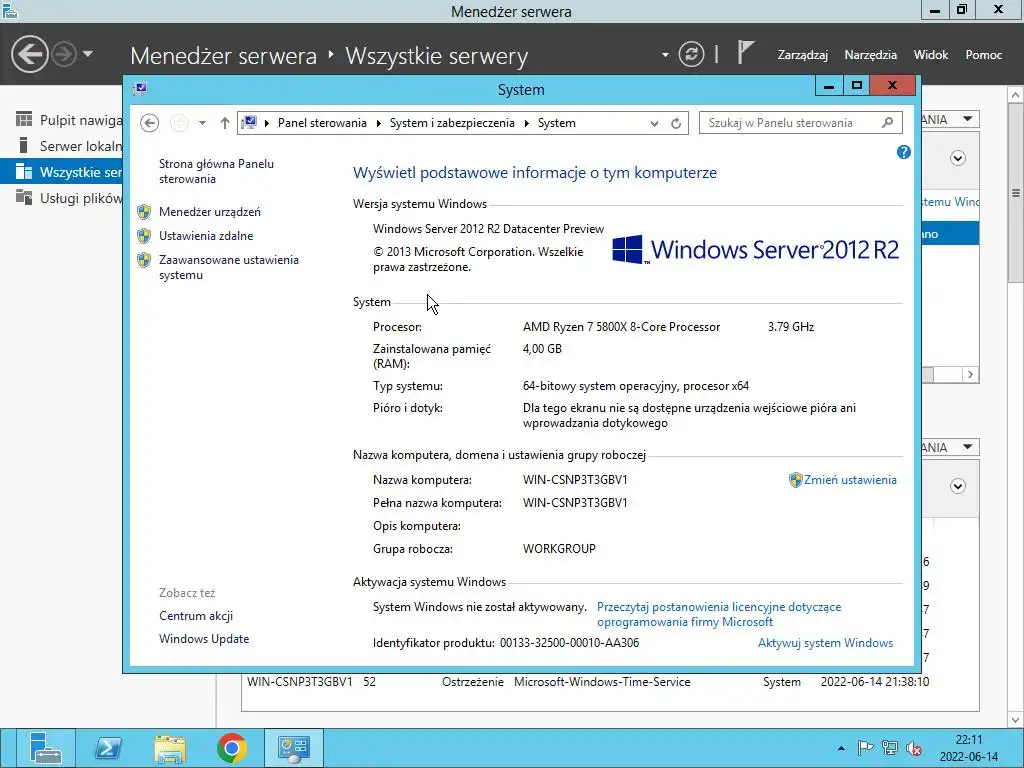The width and height of the screenshot is (1024, 768).
Task: Open the Server Manager navigation history dropdown
Action: (x=88, y=54)
